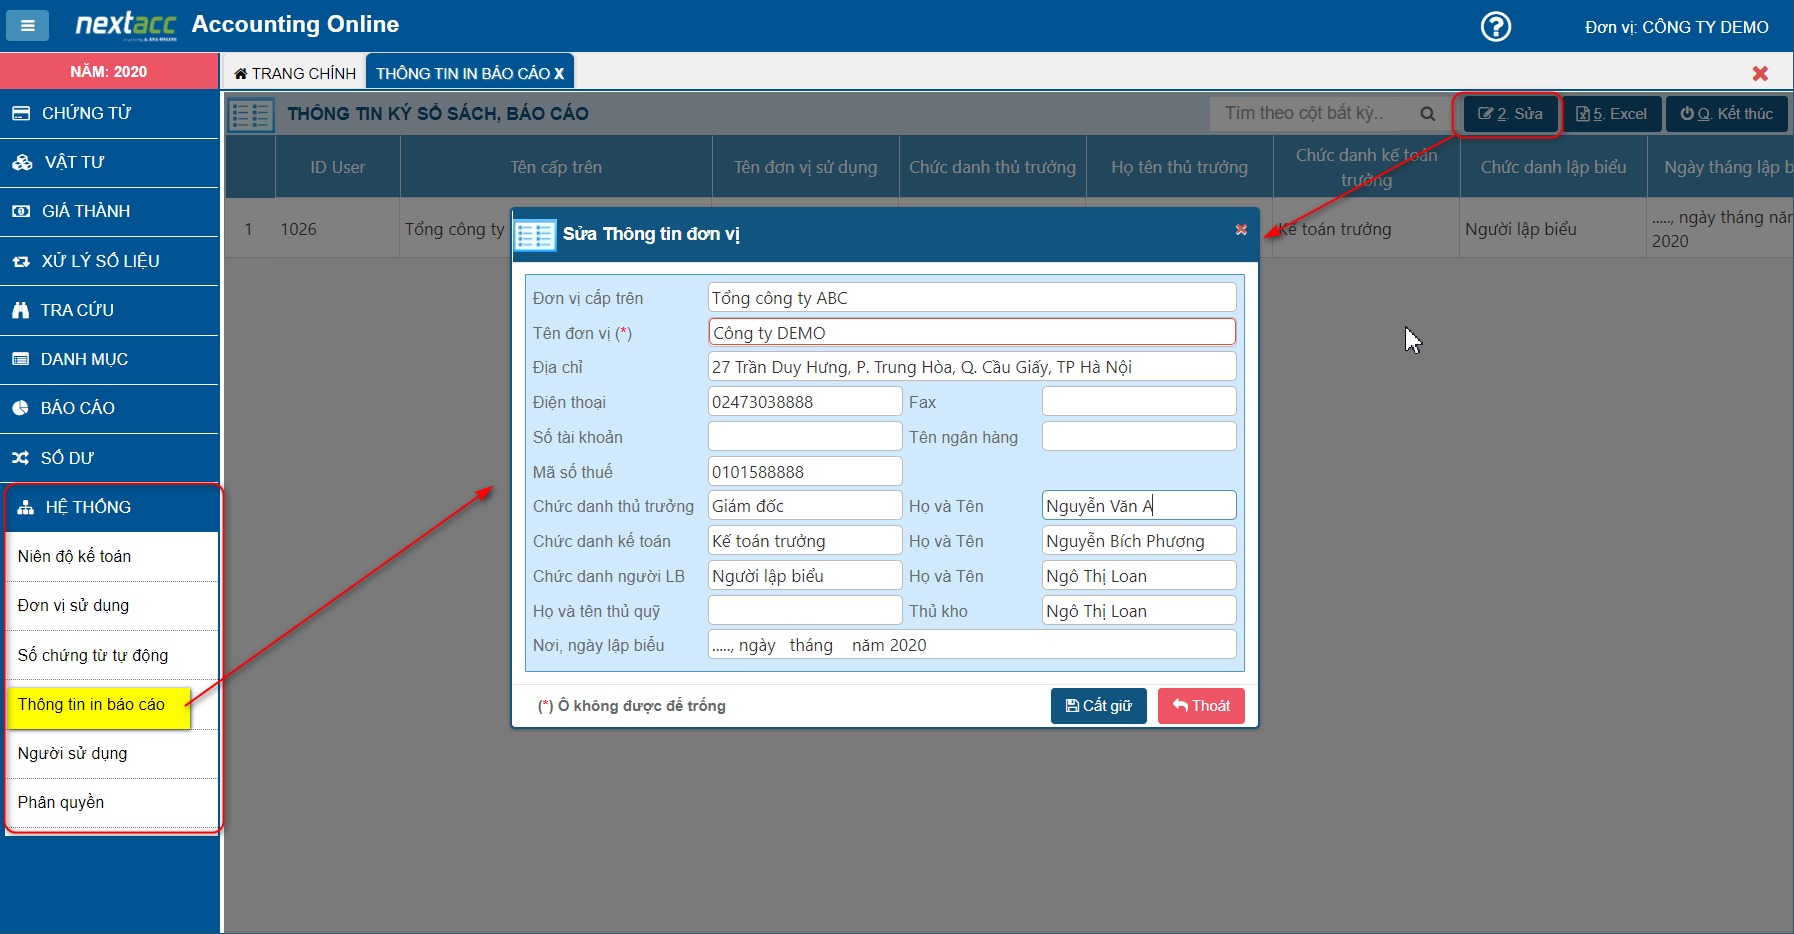Save with the Cất giữ button
Image resolution: width=1794 pixels, height=934 pixels.
[x=1098, y=706]
